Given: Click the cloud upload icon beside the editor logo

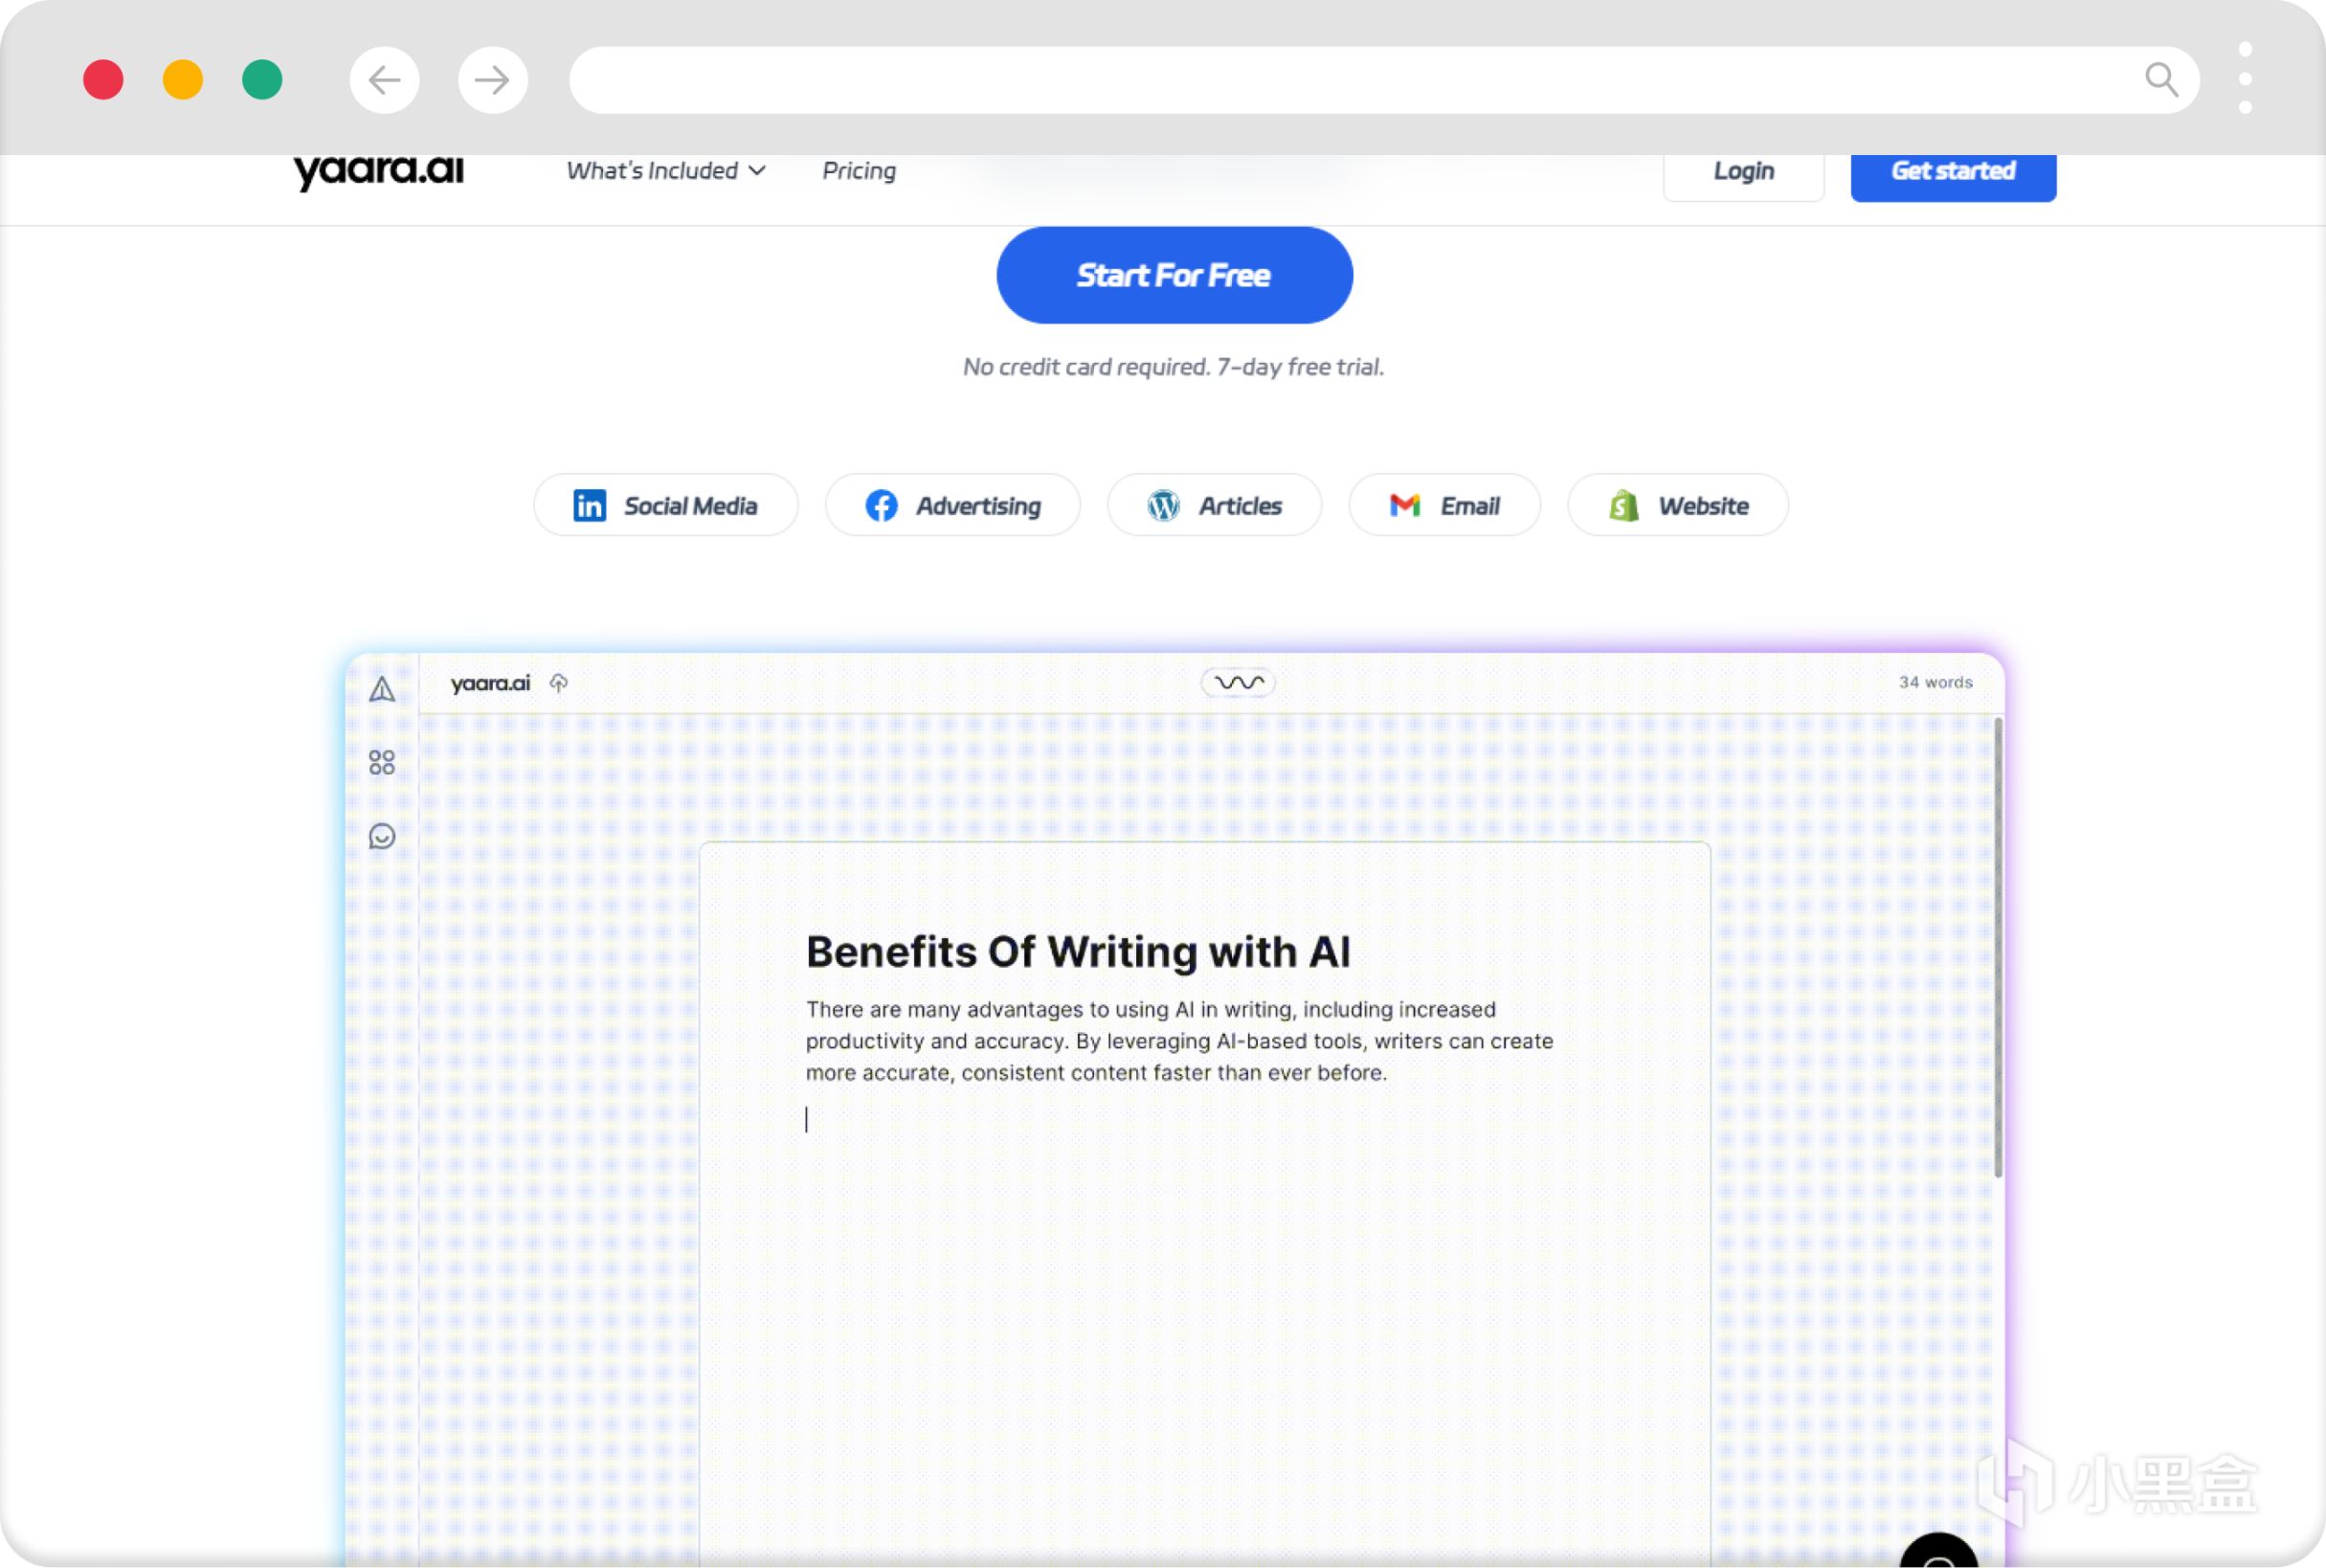Looking at the screenshot, I should point(559,683).
